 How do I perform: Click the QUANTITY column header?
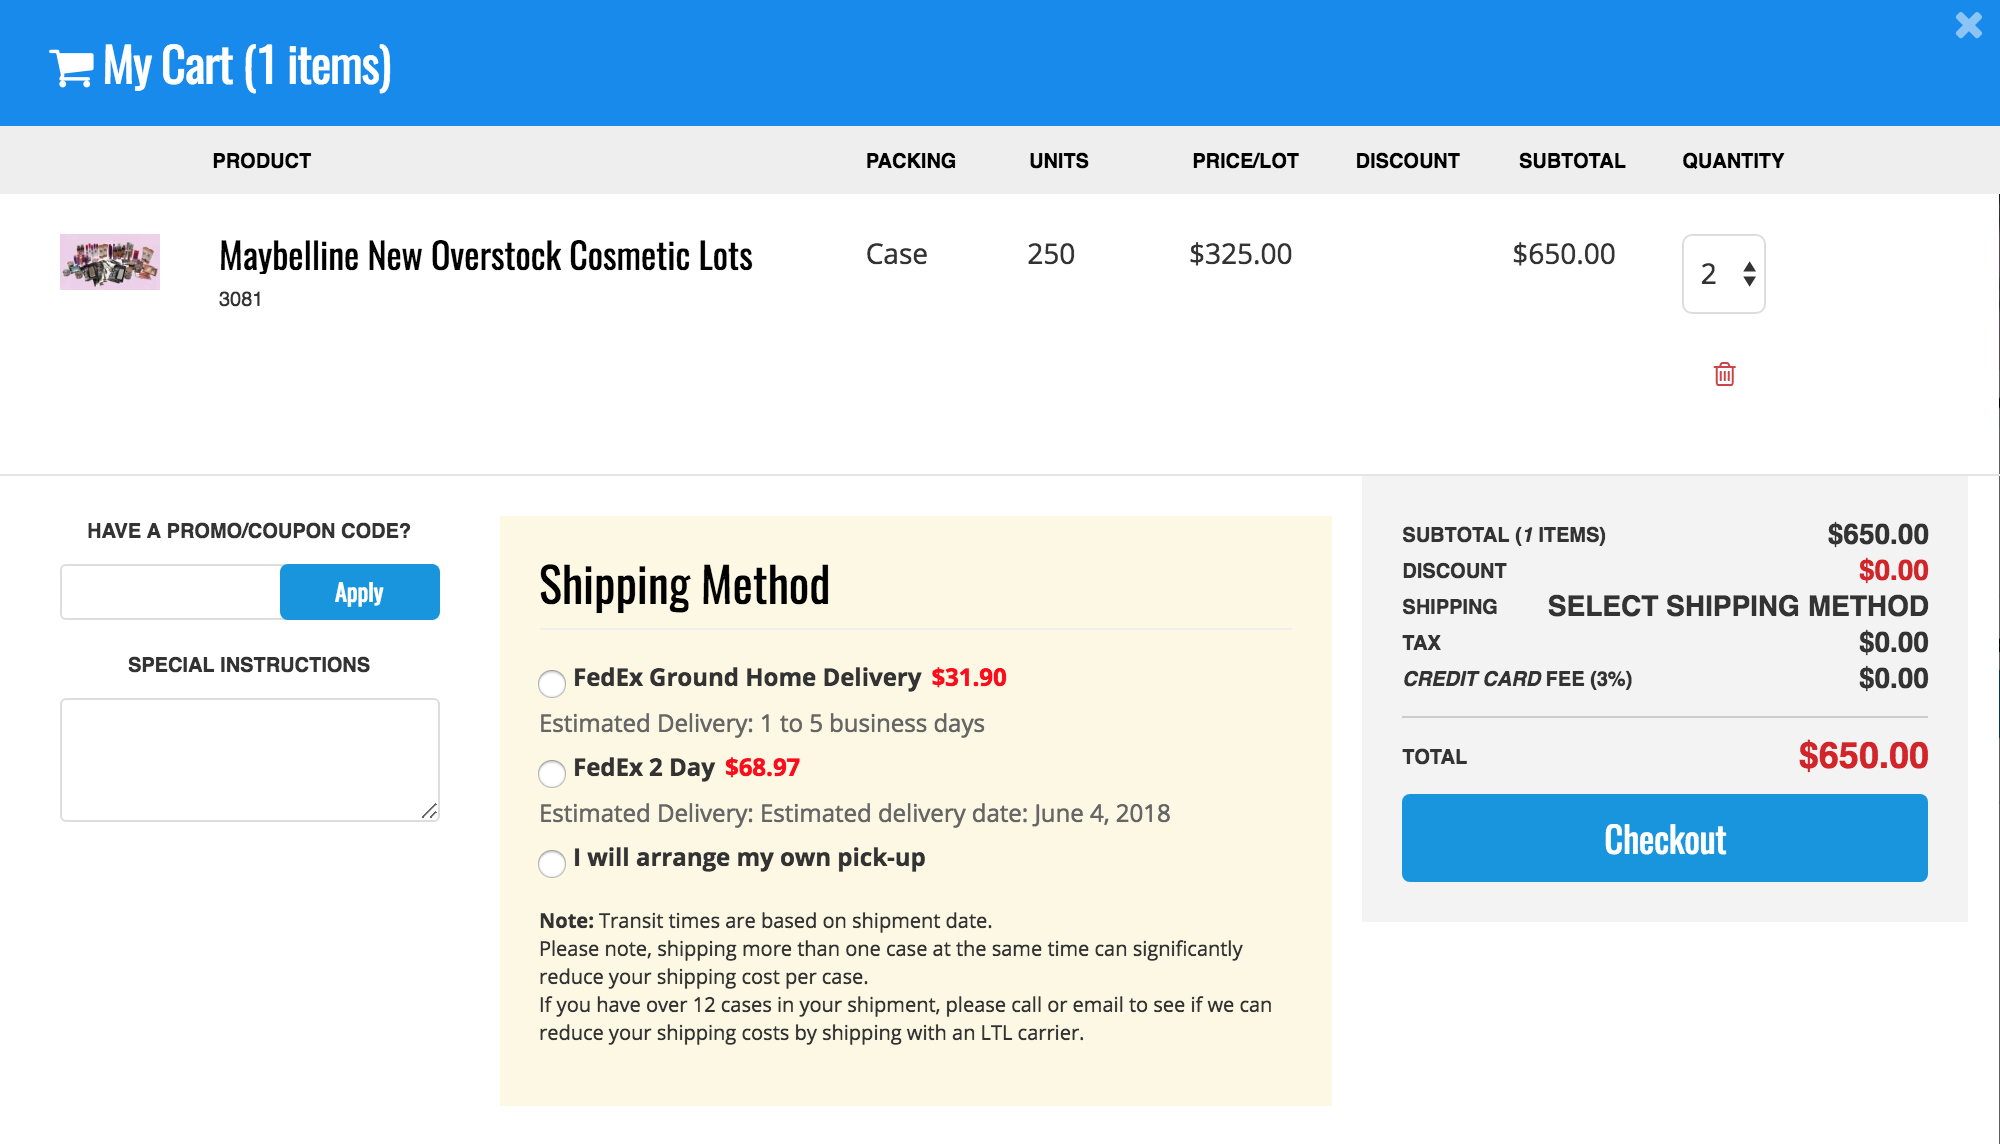1733,161
